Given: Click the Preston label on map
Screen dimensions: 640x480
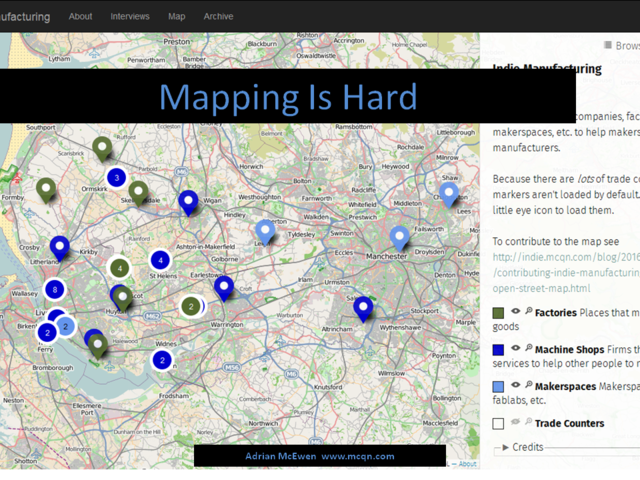Looking at the screenshot, I should click(177, 42).
